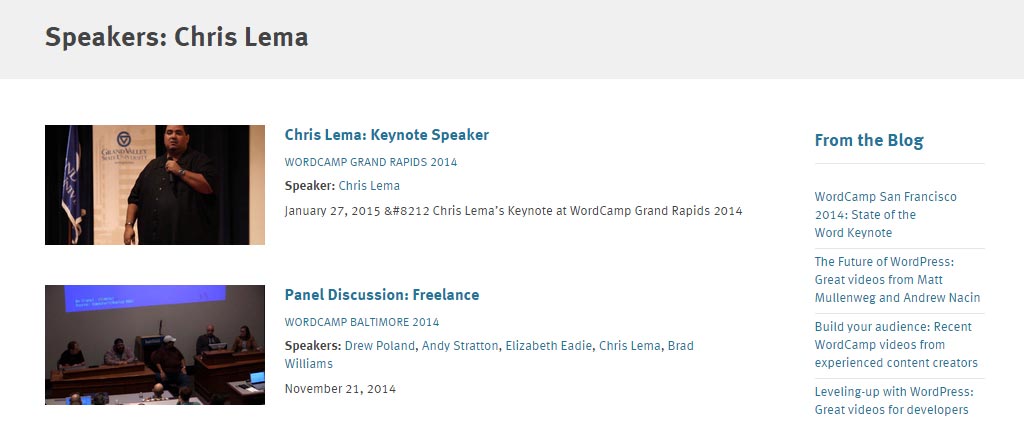This screenshot has height=429, width=1024.
Task: Open Build your audience blog post
Action: 896,345
